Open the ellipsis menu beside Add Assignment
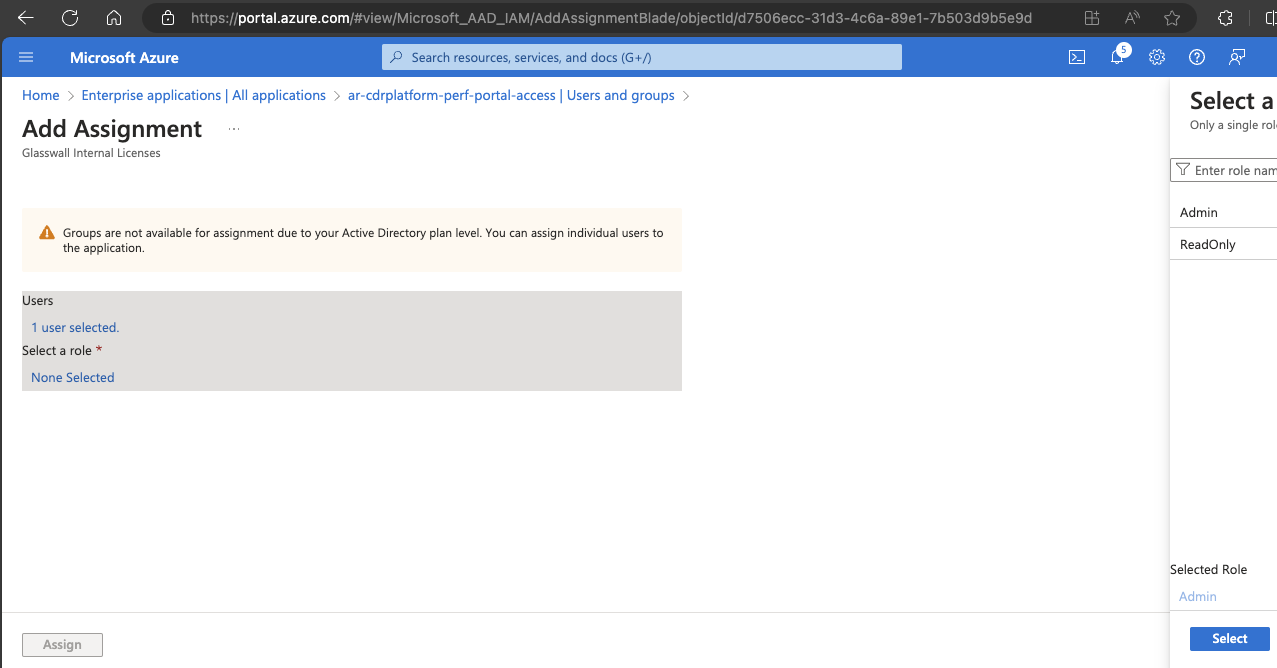Viewport: 1277px width, 668px height. pos(234,129)
